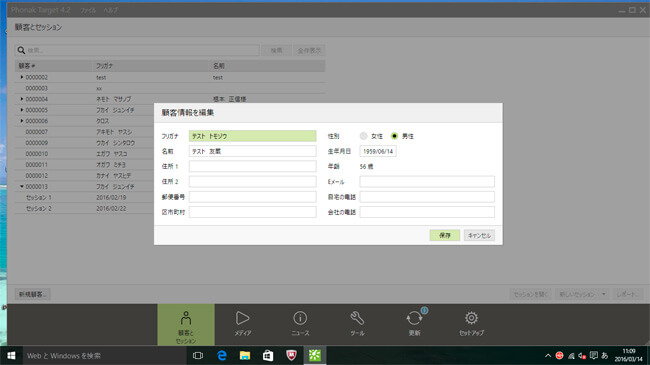The image size is (650, 365).
Task: Select customer row 0000009
Action: point(84,143)
